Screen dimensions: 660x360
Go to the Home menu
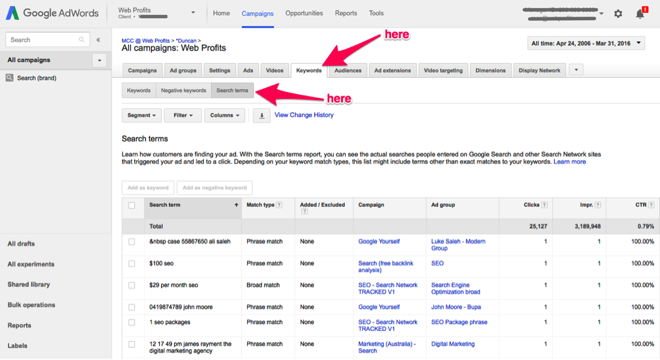[x=221, y=13]
